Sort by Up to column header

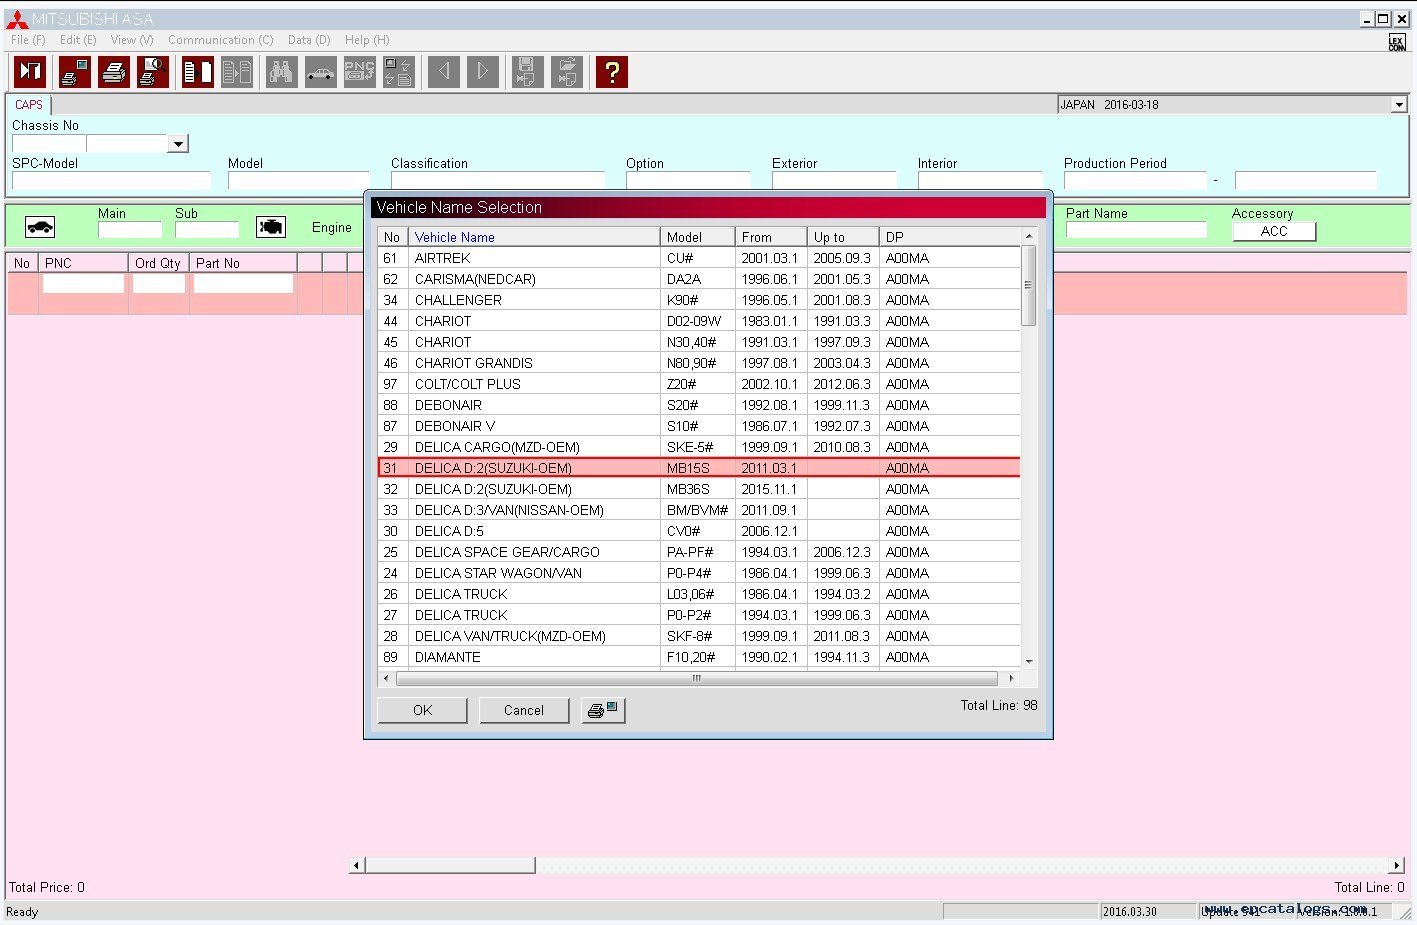[842, 237]
